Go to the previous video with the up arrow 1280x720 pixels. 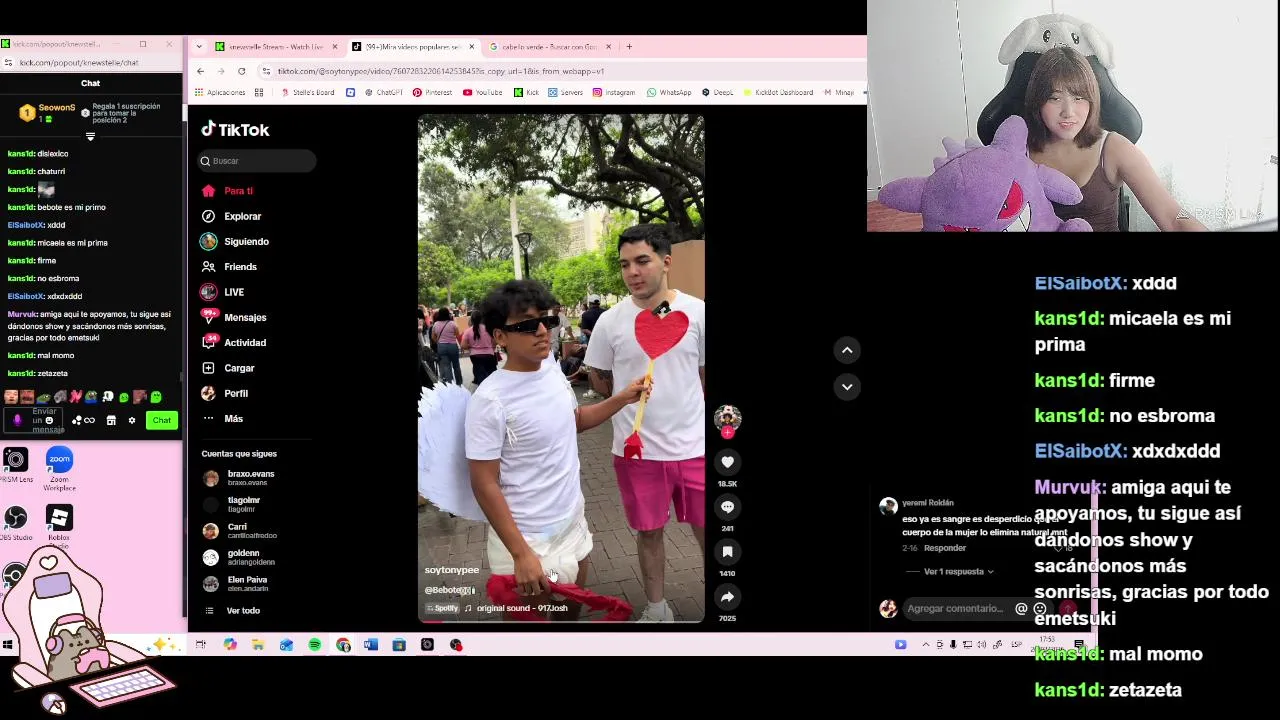click(x=847, y=350)
